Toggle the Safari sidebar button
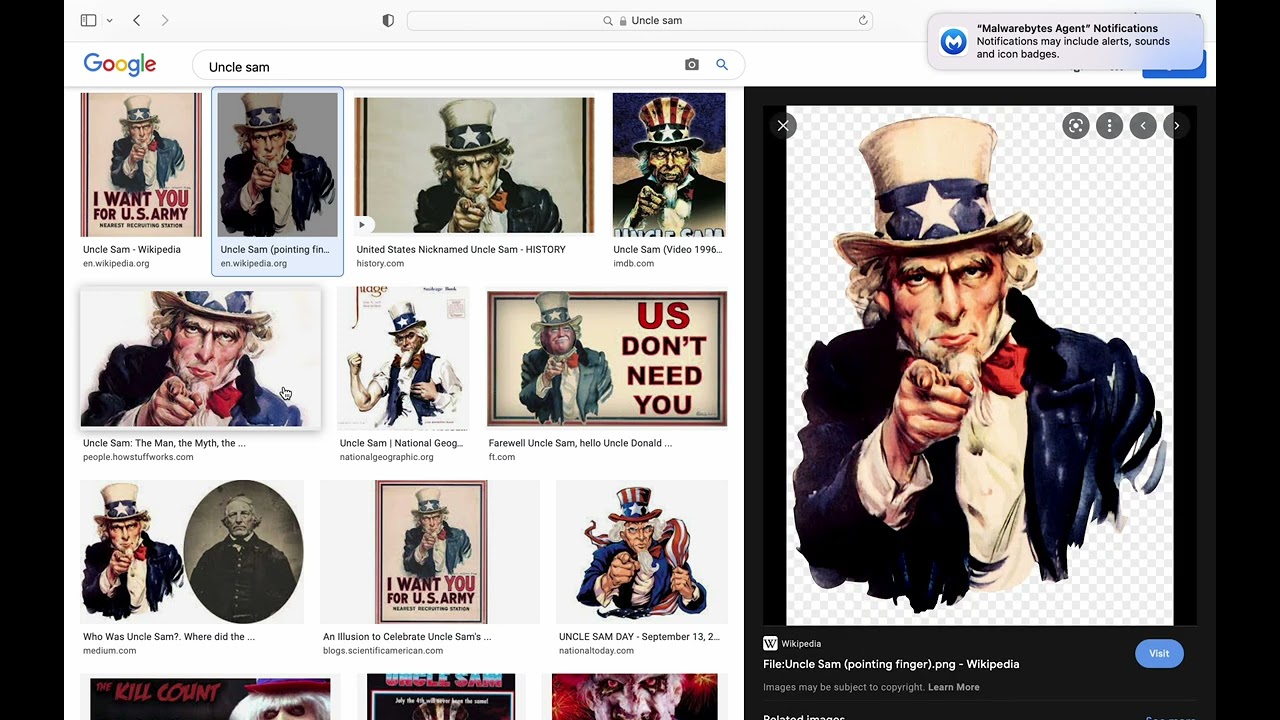 (88, 20)
